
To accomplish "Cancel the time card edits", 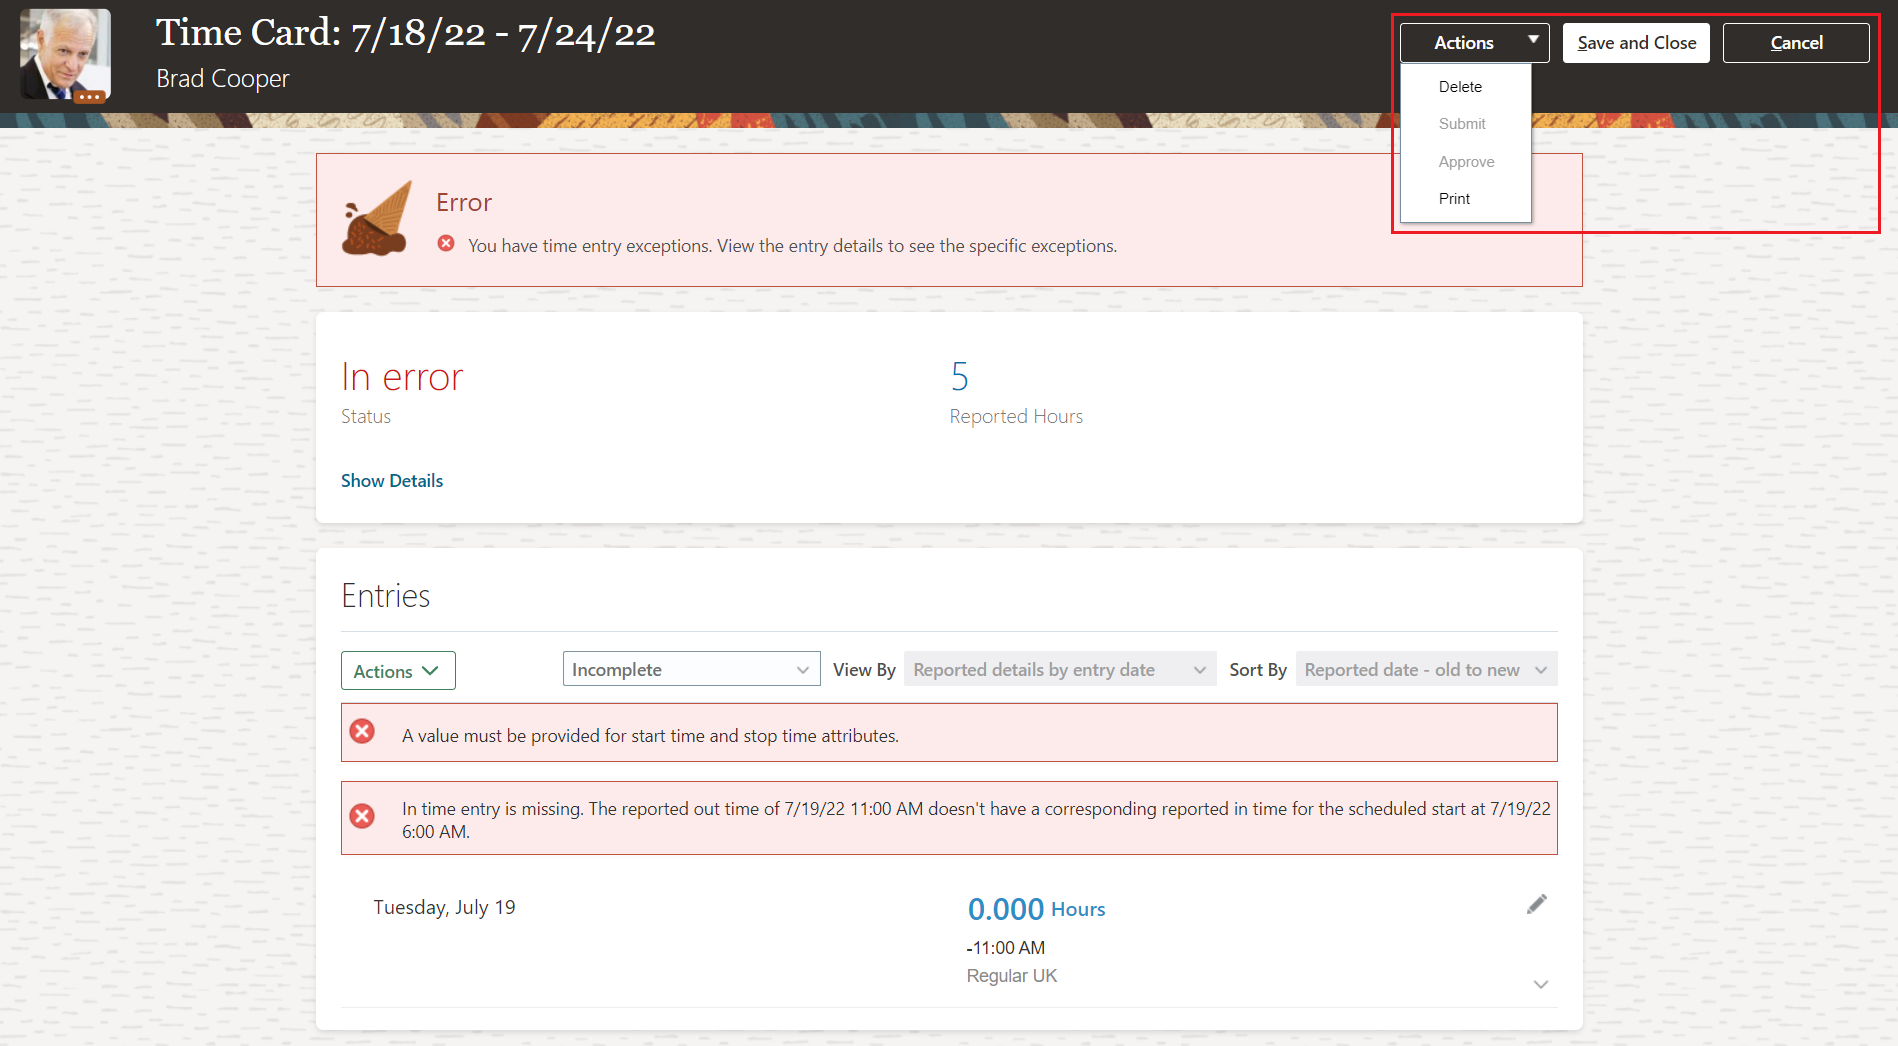I will [1796, 43].
